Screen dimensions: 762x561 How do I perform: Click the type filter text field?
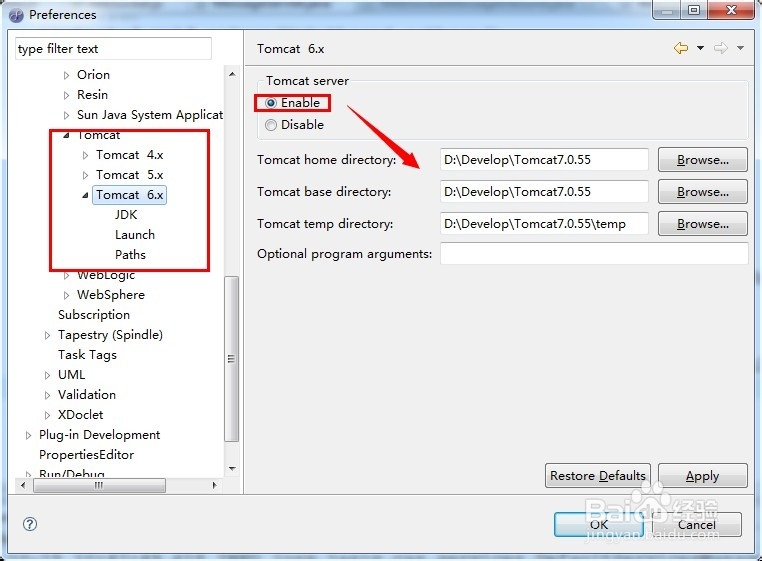(x=113, y=49)
